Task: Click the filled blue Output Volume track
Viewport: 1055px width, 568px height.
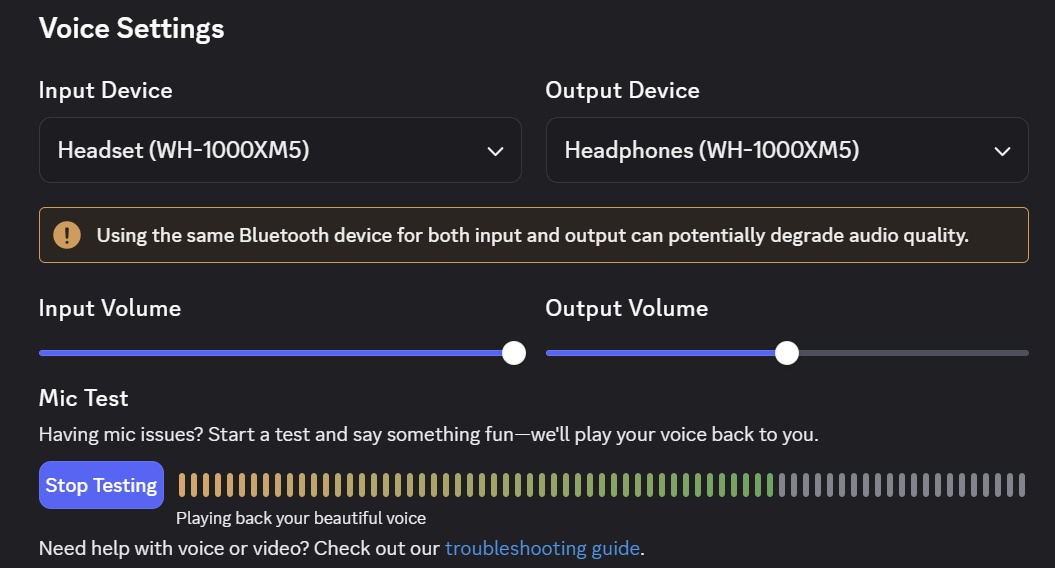Action: (660, 353)
